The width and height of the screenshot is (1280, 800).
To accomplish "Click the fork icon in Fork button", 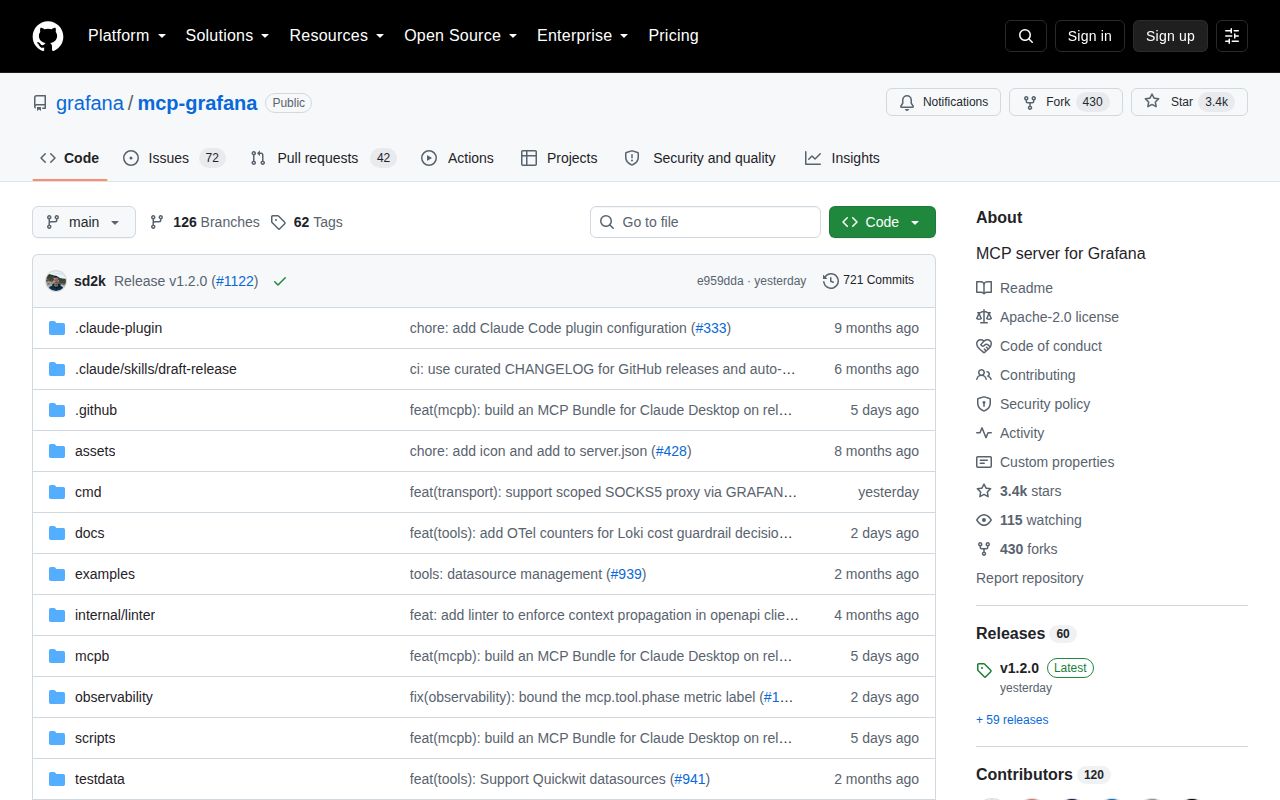I will tap(1030, 102).
